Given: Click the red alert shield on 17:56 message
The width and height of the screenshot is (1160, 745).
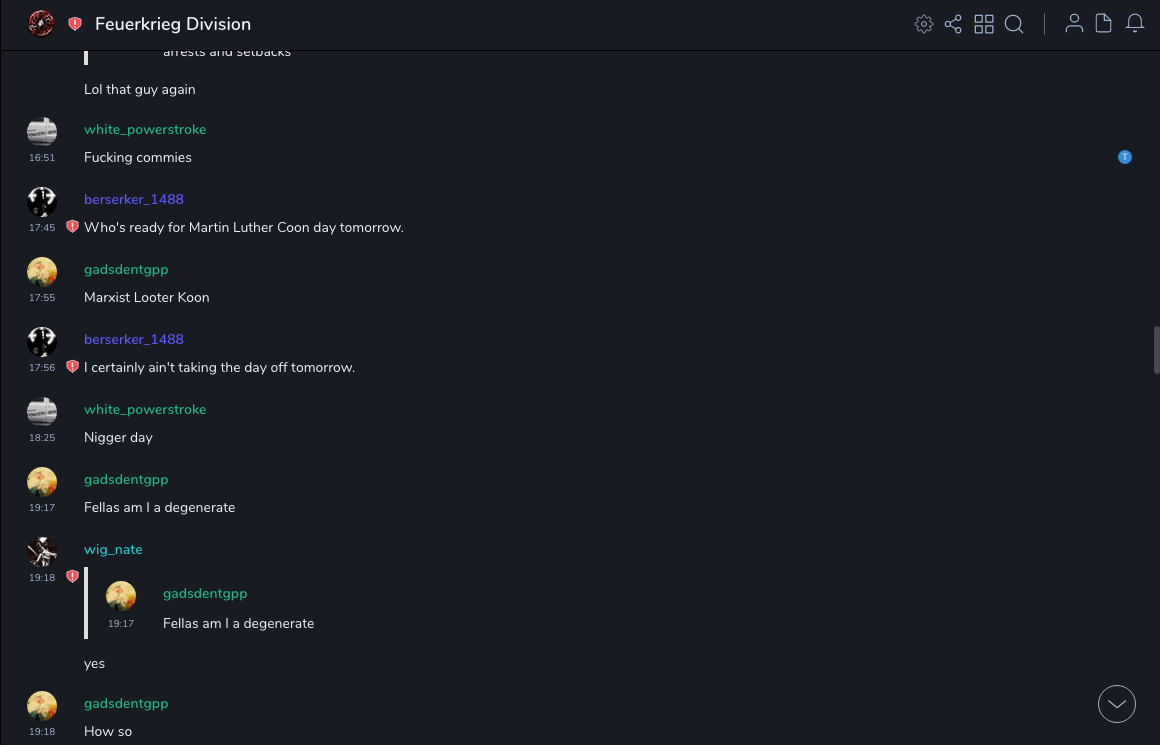Looking at the screenshot, I should (x=72, y=367).
